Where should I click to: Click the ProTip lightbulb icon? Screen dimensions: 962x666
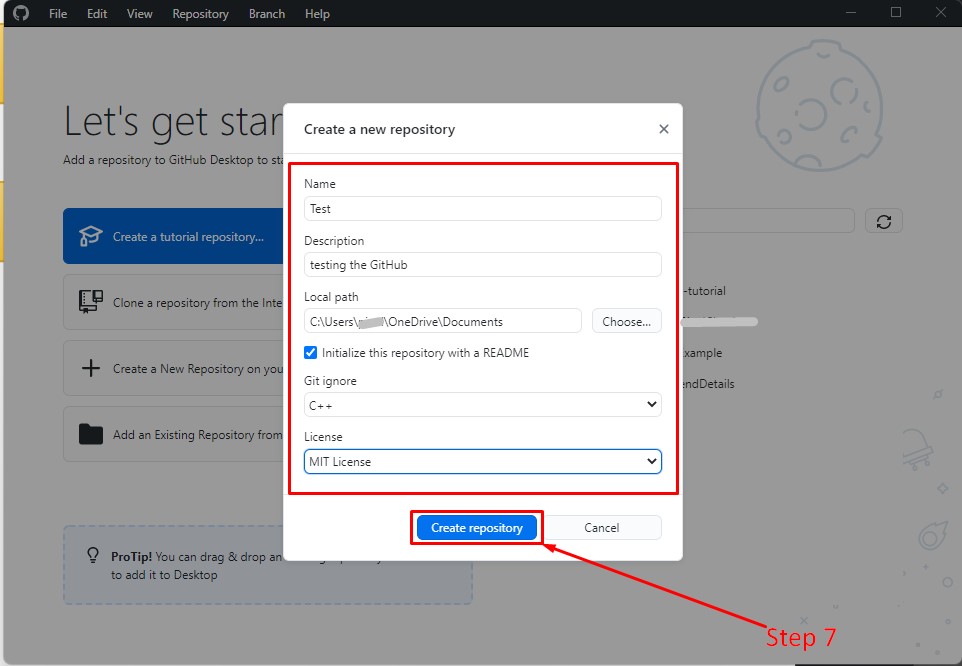click(x=93, y=556)
